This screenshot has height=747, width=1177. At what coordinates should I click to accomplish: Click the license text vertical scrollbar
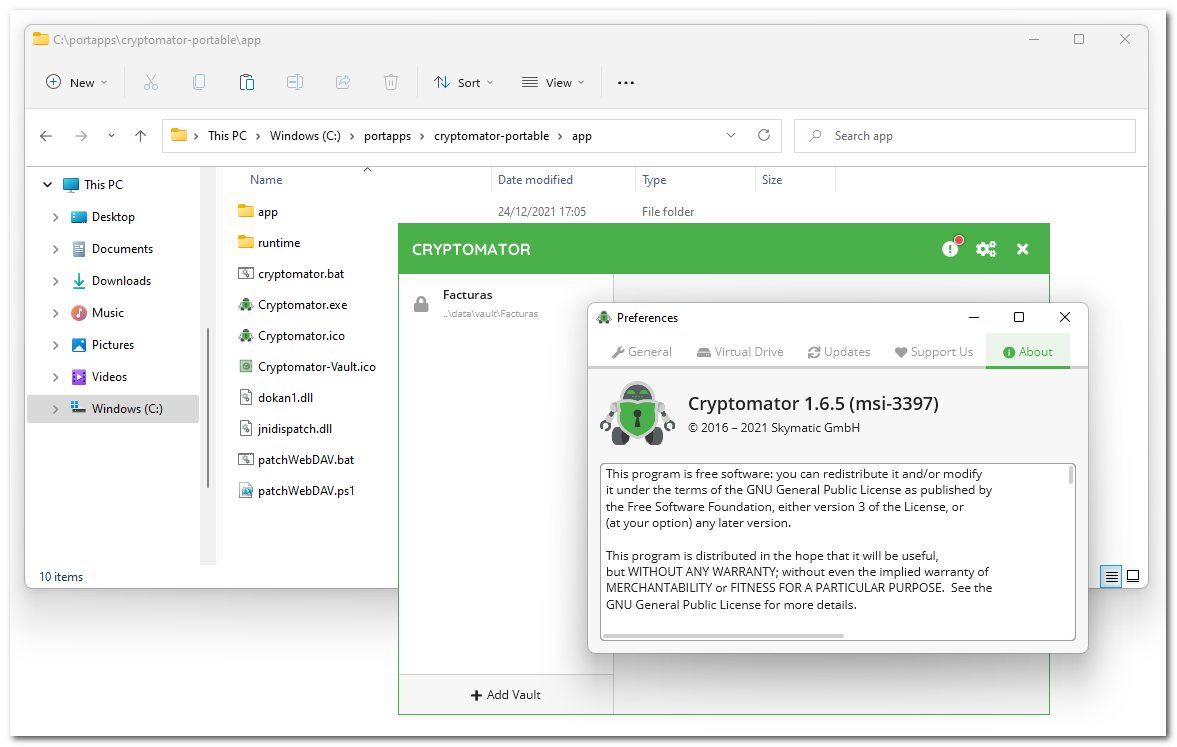pos(1070,475)
